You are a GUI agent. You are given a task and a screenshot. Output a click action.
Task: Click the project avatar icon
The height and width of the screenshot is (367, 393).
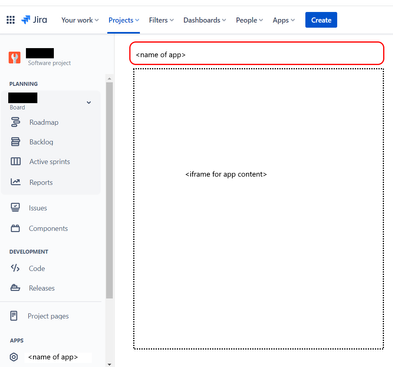15,58
